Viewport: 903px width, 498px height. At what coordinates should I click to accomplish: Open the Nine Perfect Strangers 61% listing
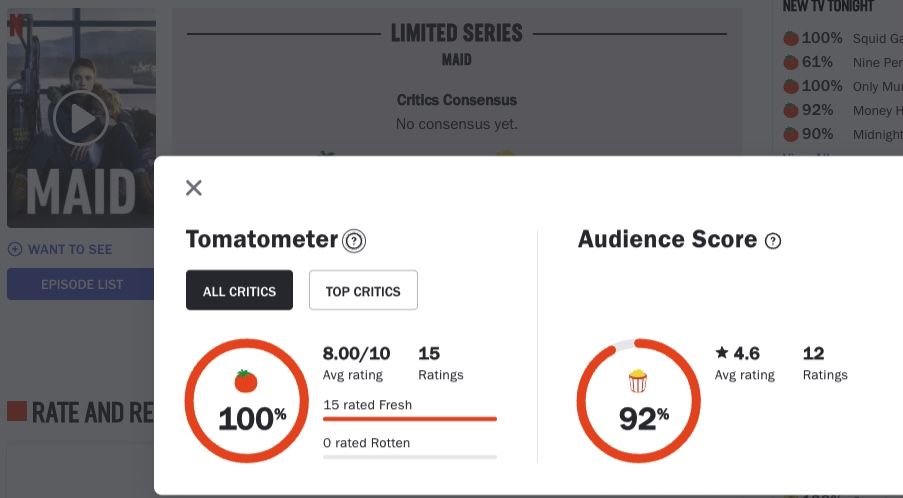click(843, 62)
